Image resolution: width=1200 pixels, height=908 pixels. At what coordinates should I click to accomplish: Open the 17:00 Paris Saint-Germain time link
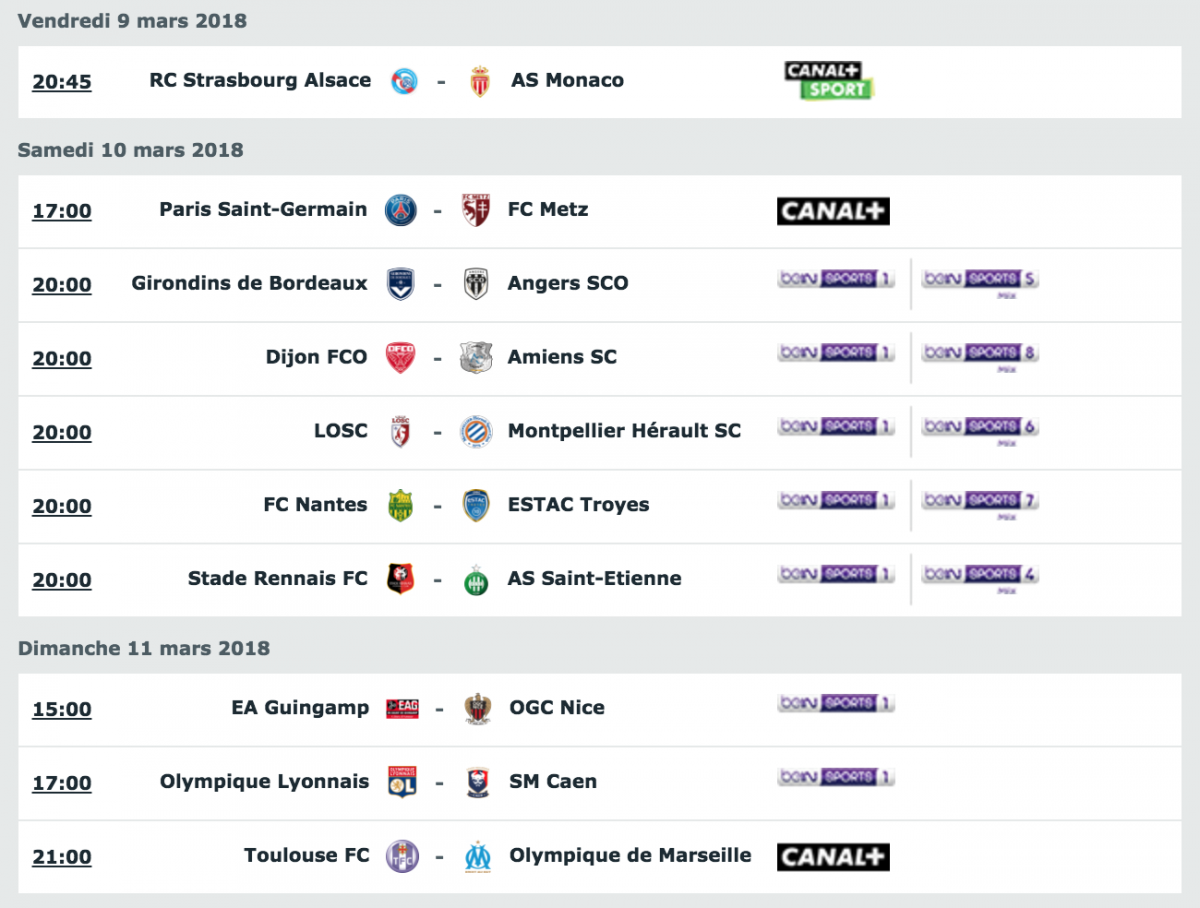tap(62, 211)
